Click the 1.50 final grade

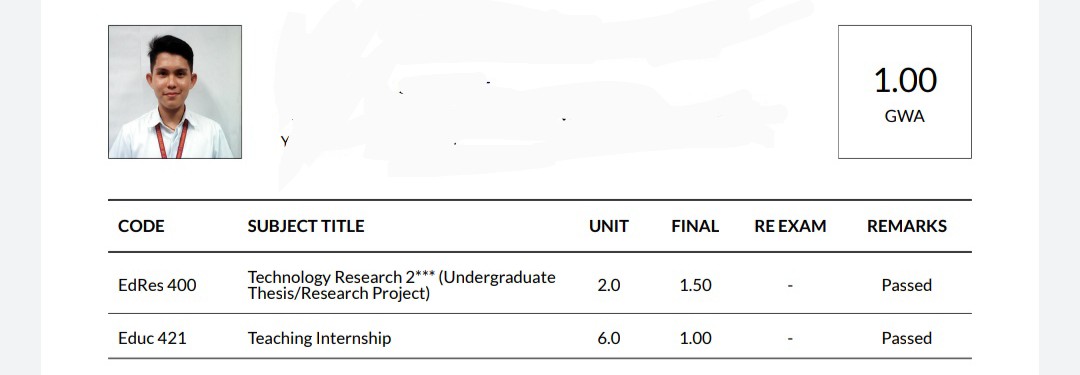click(x=695, y=285)
